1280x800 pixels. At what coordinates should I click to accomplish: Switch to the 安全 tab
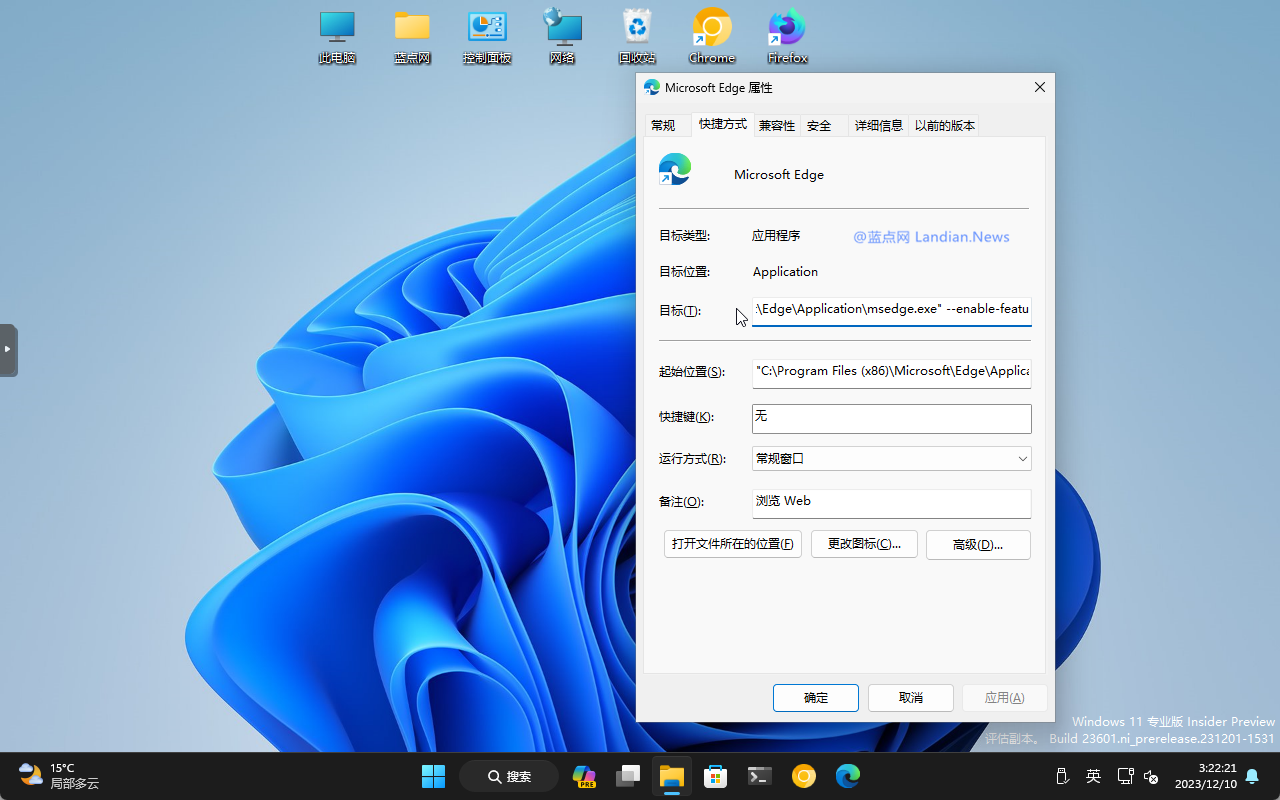point(819,125)
